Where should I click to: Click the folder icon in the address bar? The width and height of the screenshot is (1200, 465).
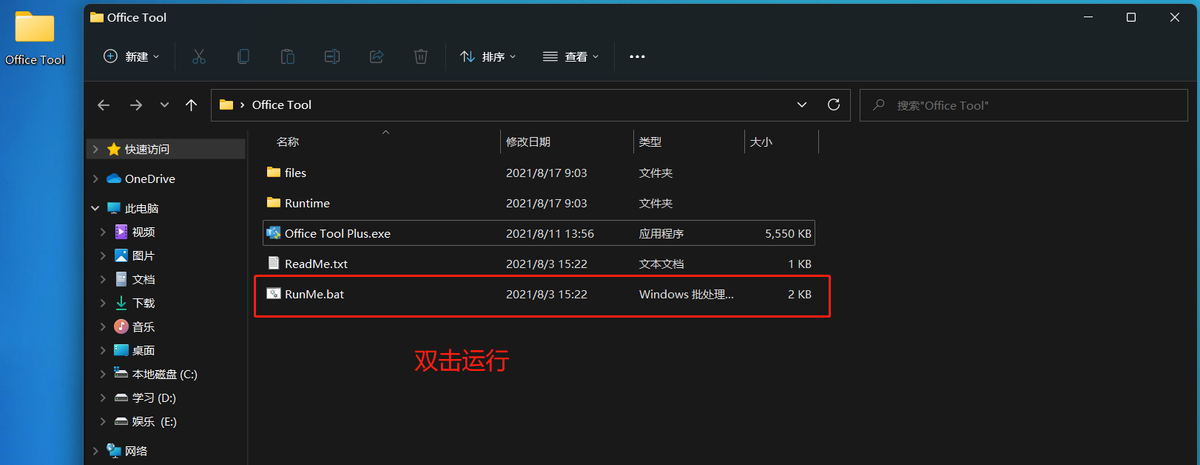[226, 105]
